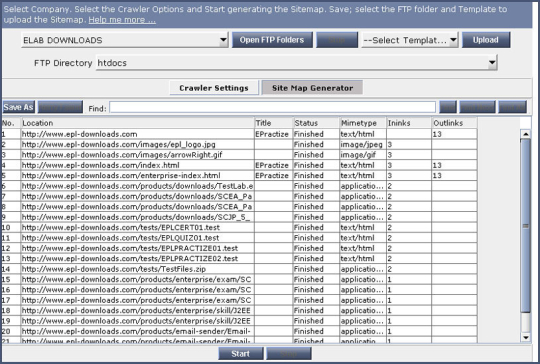Viewport: 540px width, 364px height.
Task: Click the scrollbar down arrow
Action: tap(526, 337)
